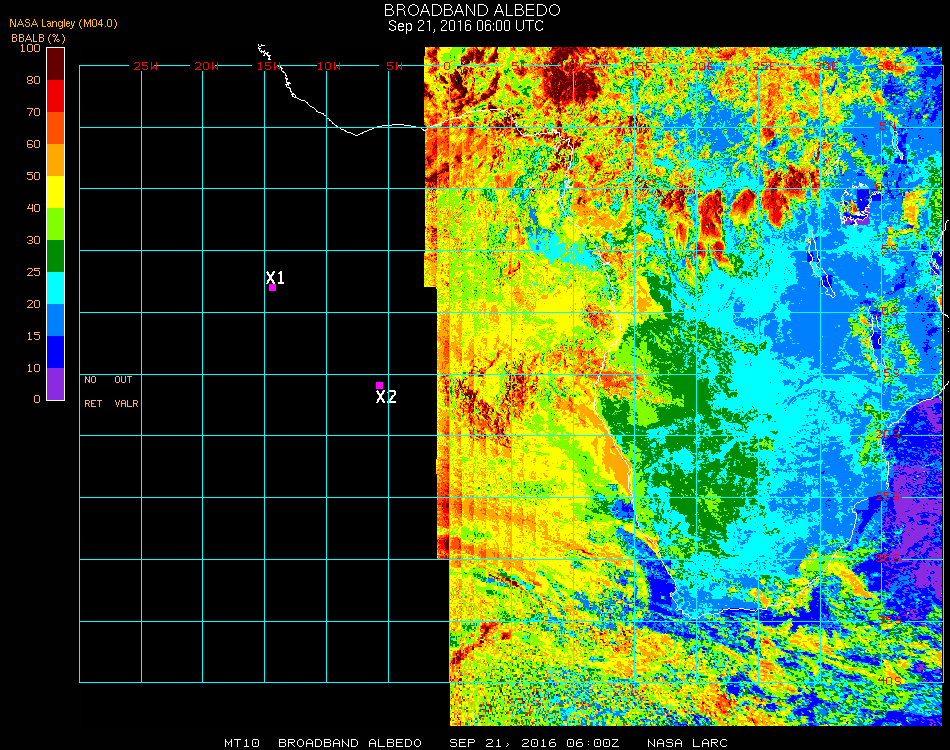Pick the bright red 70–80% legend color

point(56,95)
